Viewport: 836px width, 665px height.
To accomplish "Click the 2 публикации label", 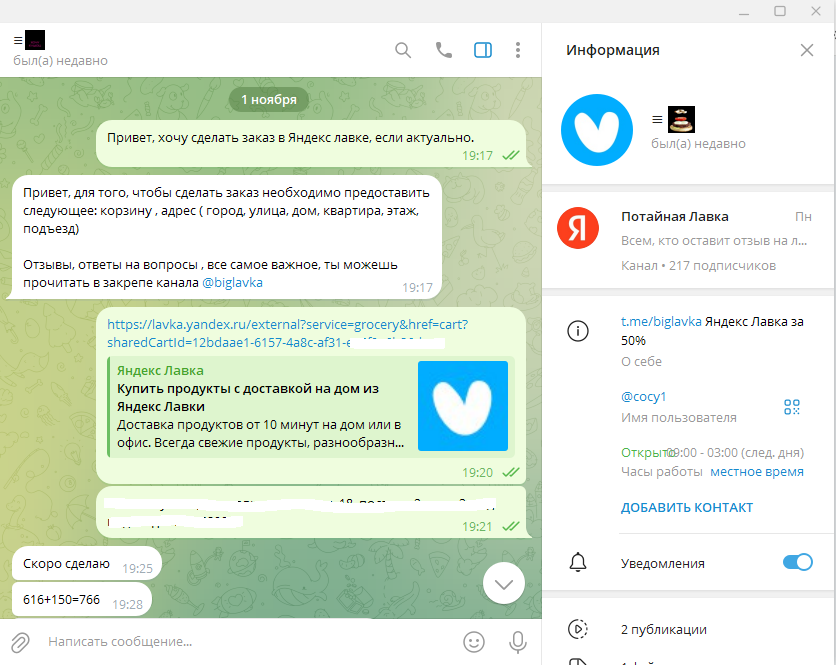I will pyautogui.click(x=664, y=630).
